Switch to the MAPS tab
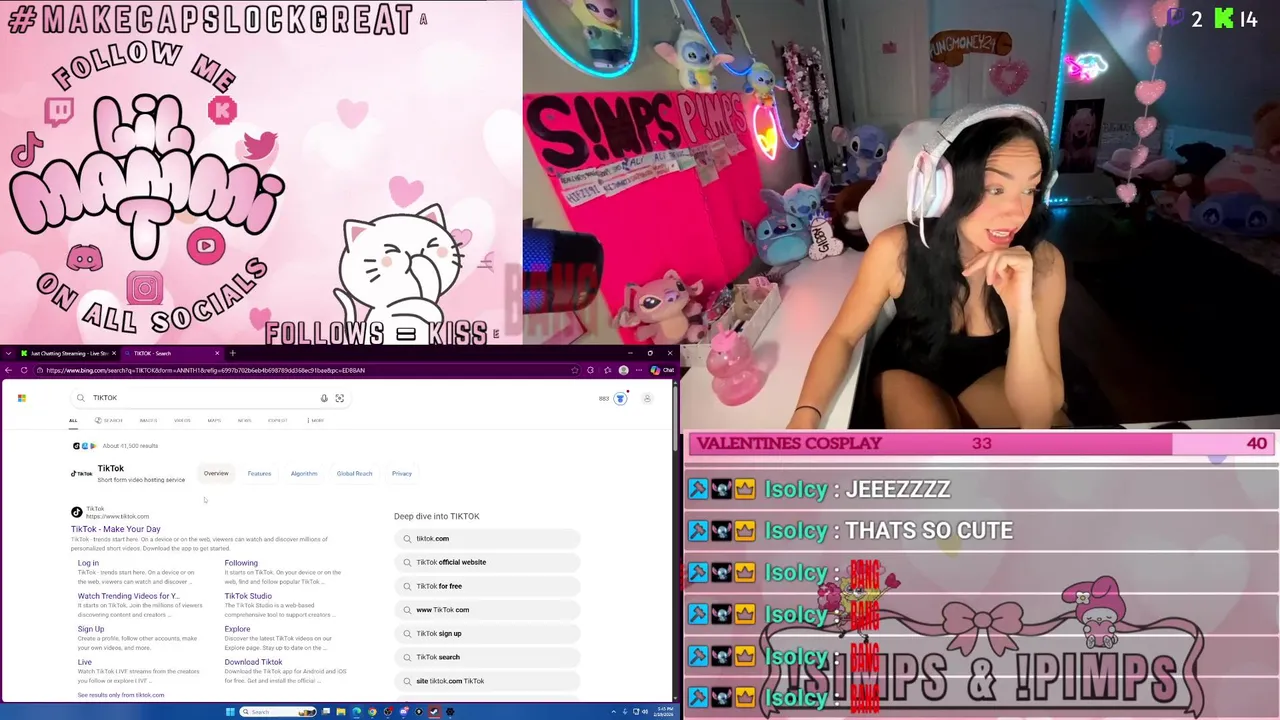 click(214, 420)
